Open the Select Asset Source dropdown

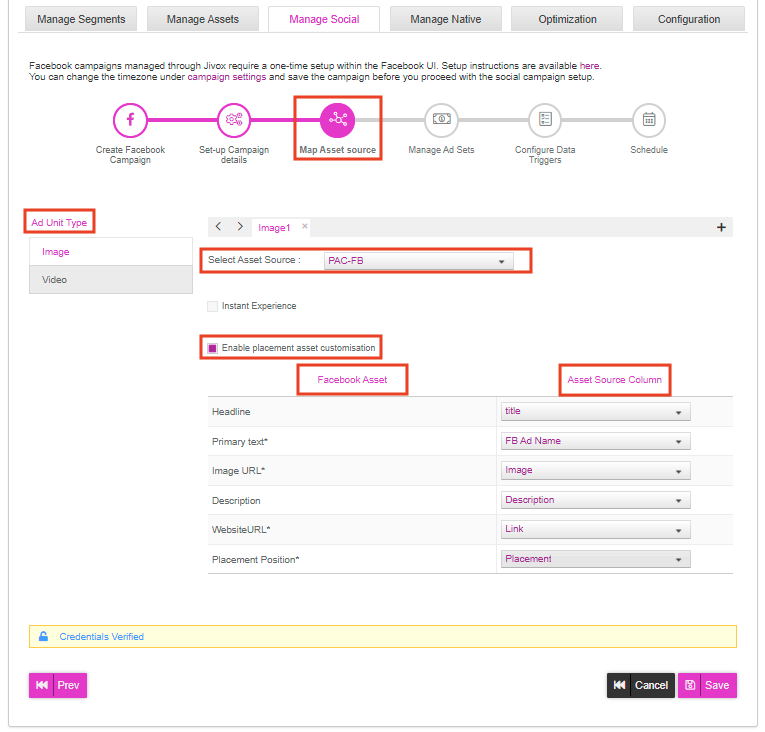(x=419, y=261)
